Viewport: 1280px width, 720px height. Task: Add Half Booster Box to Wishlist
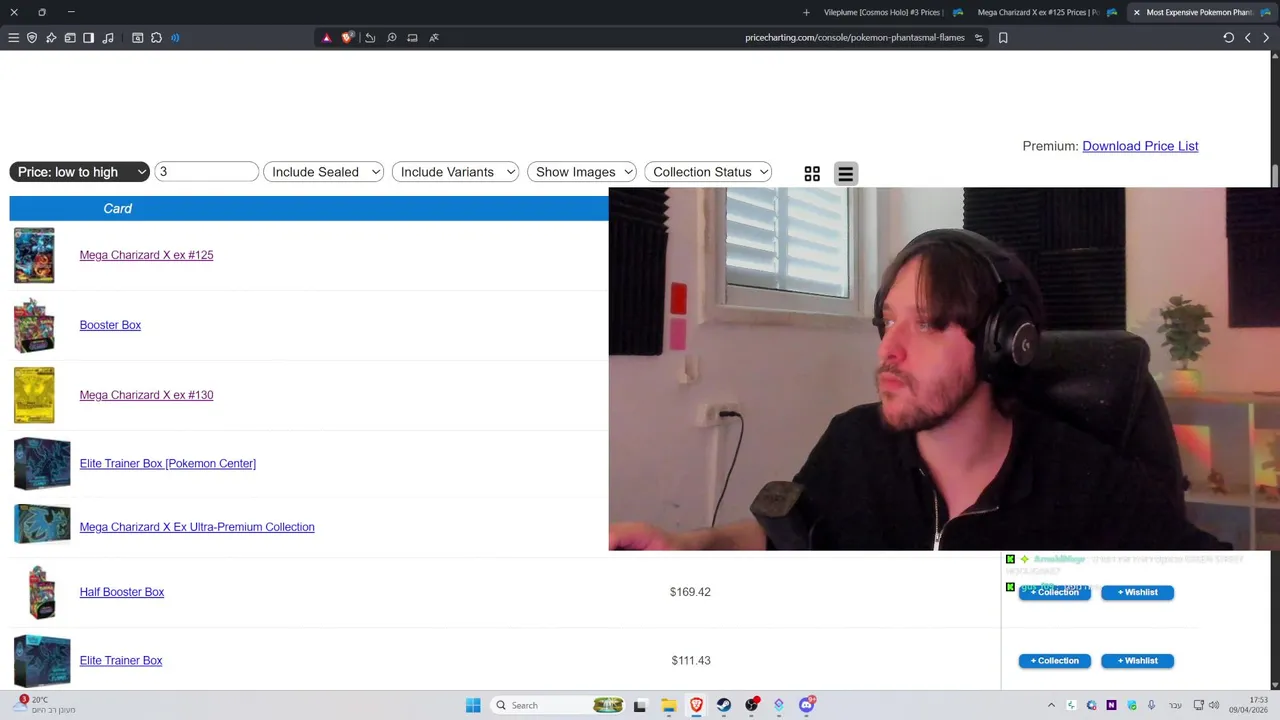(x=1137, y=592)
